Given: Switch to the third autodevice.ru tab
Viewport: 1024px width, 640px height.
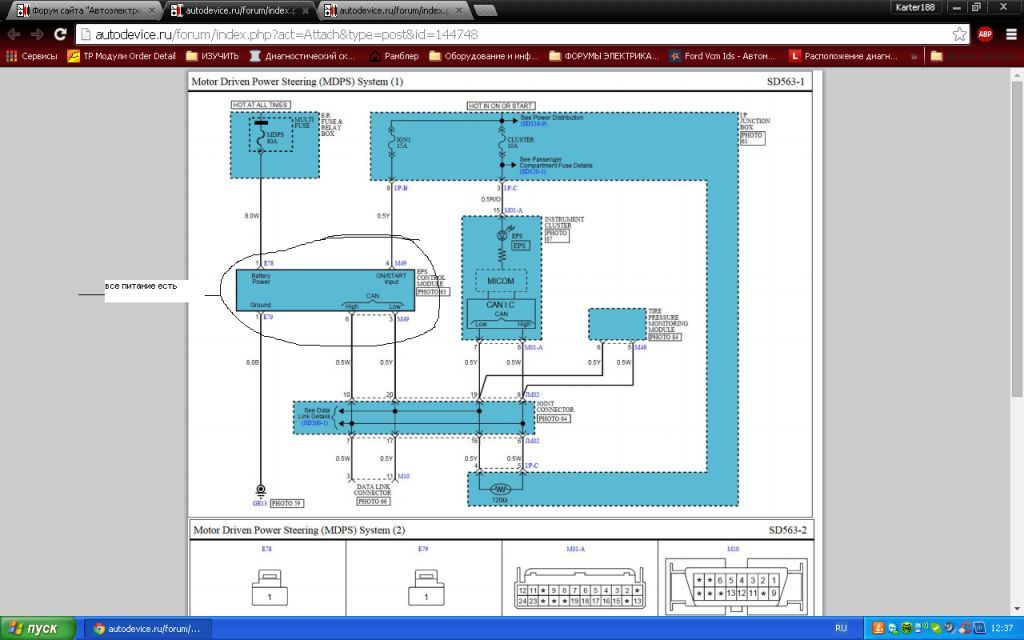Looking at the screenshot, I should pyautogui.click(x=393, y=10).
